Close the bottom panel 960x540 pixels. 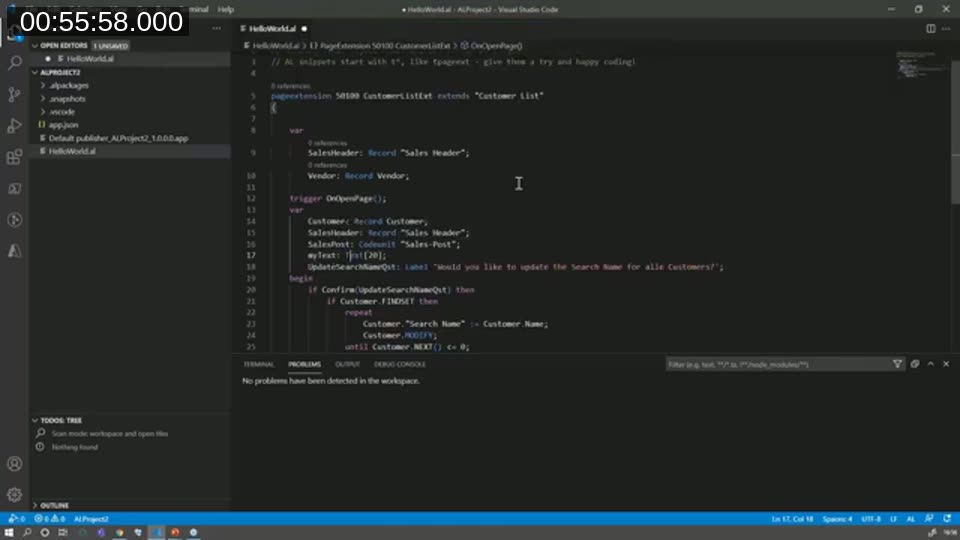[946, 364]
